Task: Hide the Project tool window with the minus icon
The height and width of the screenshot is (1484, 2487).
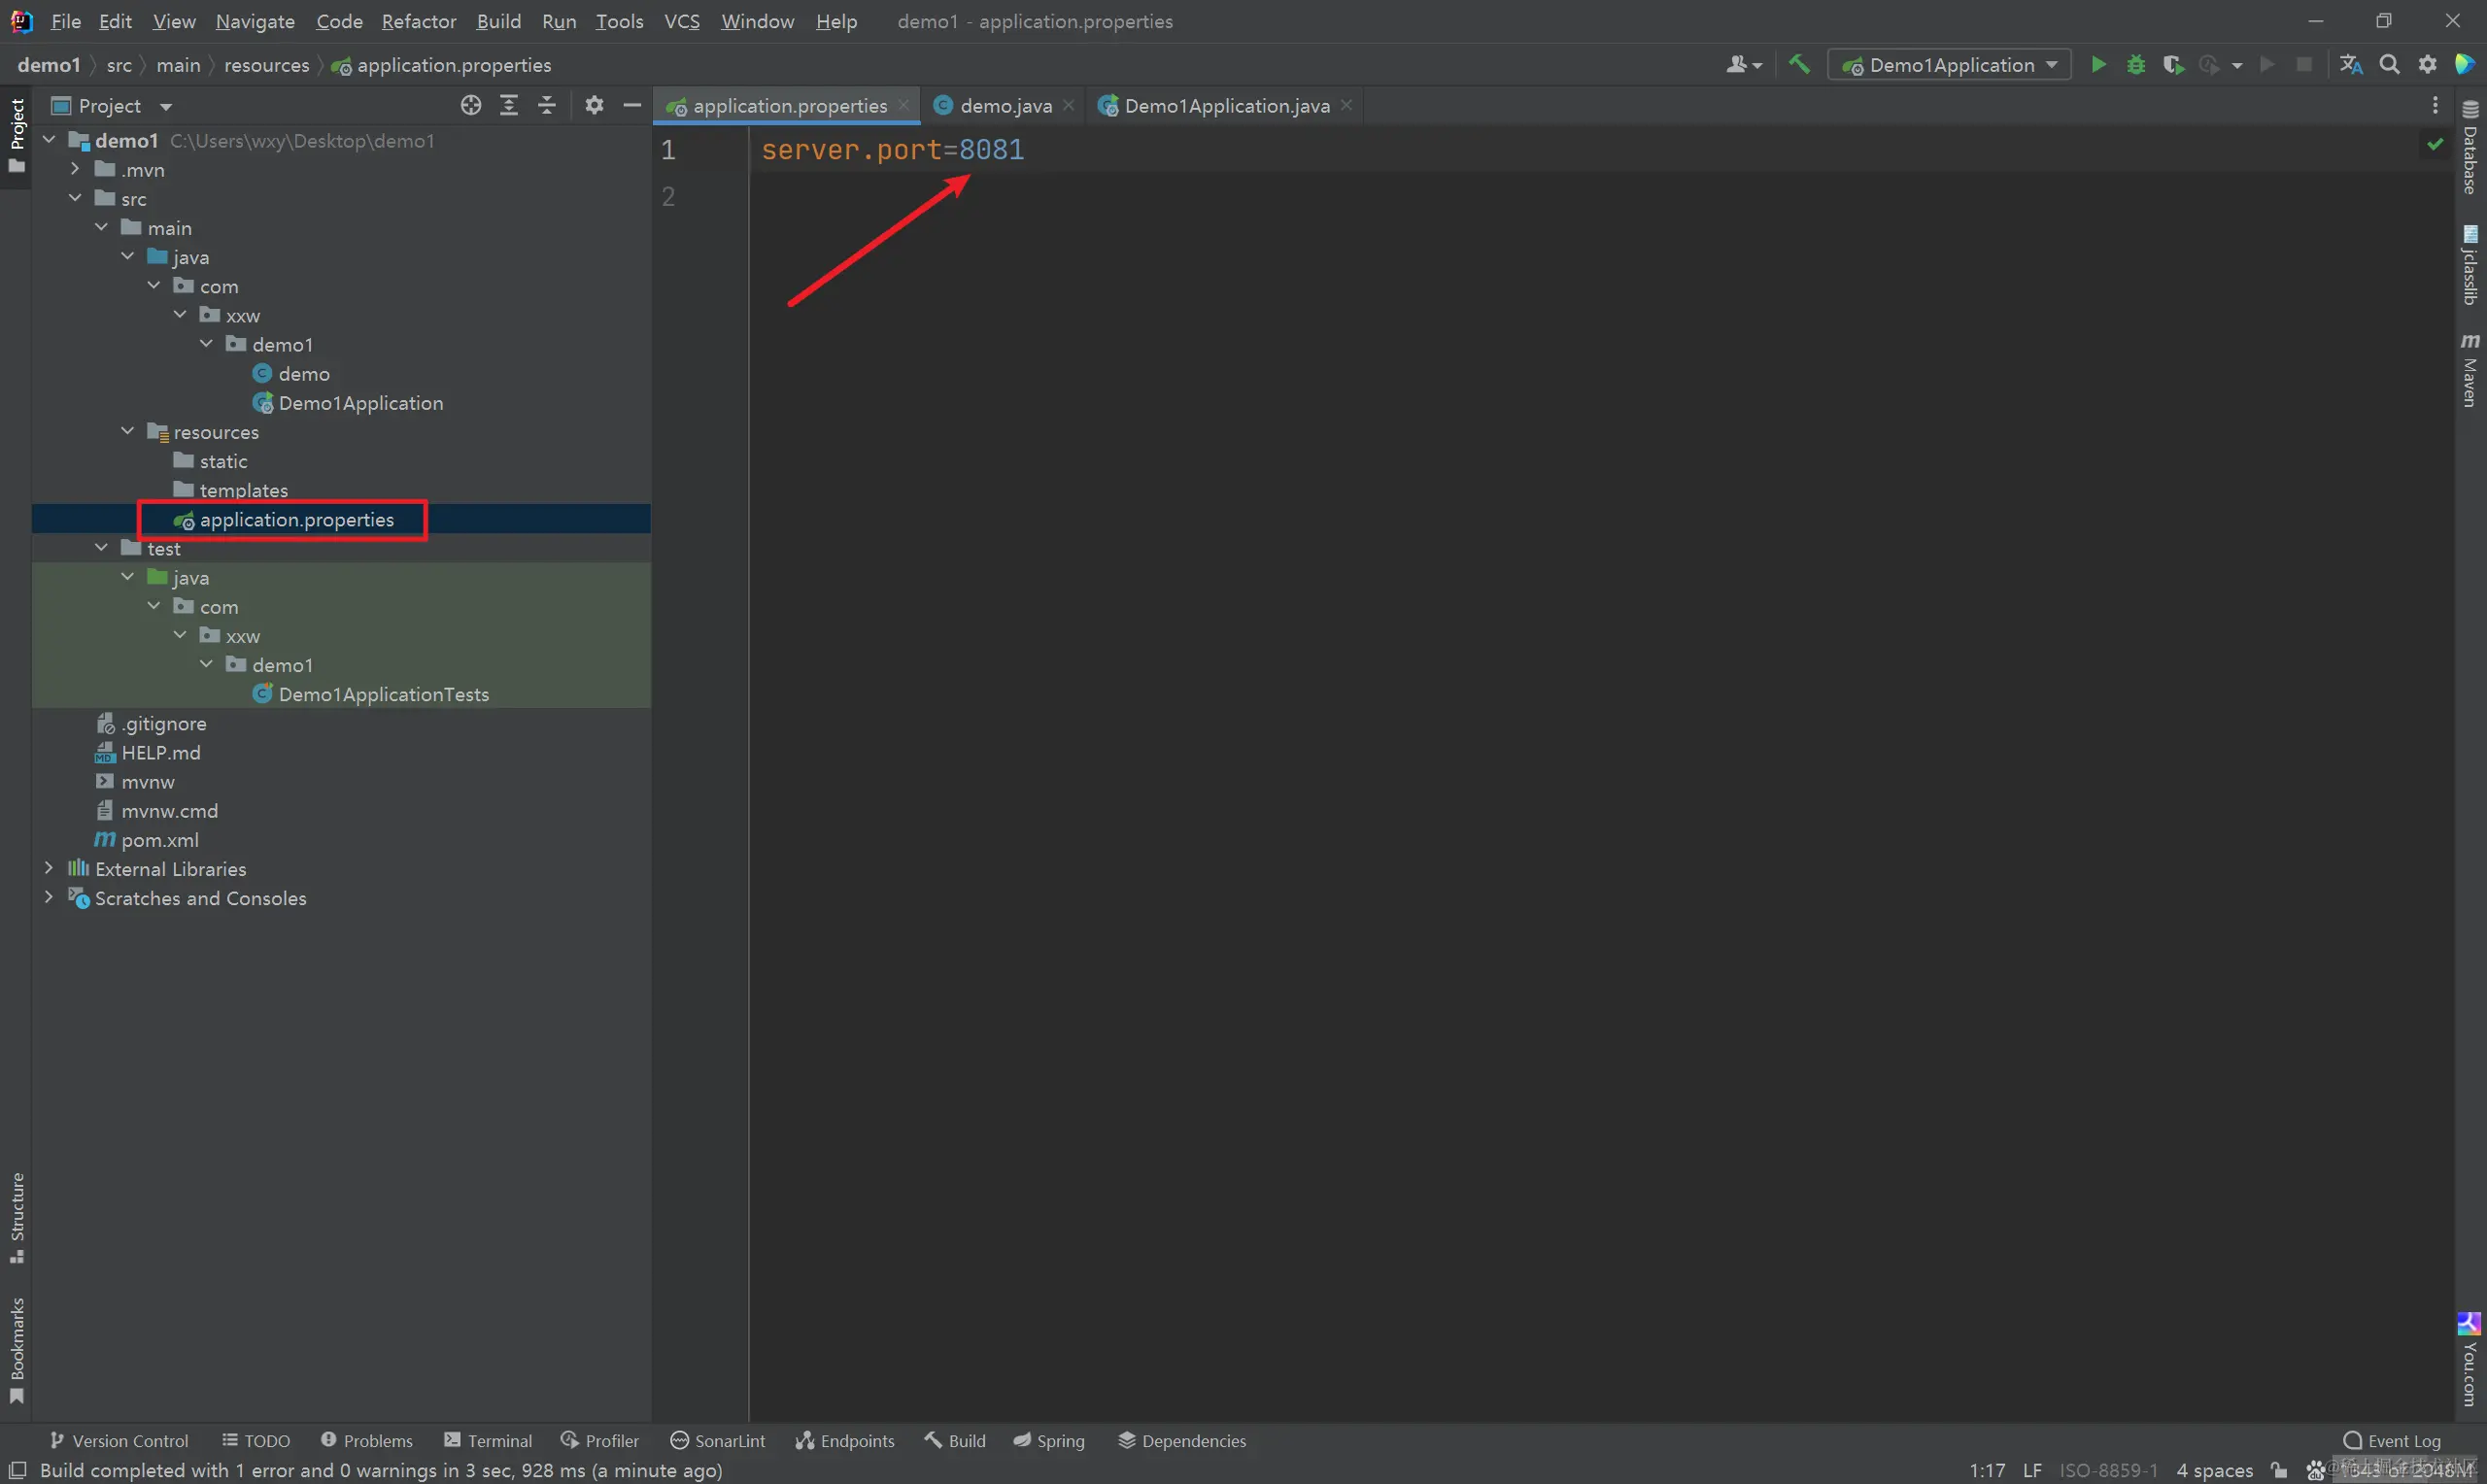Action: point(632,105)
